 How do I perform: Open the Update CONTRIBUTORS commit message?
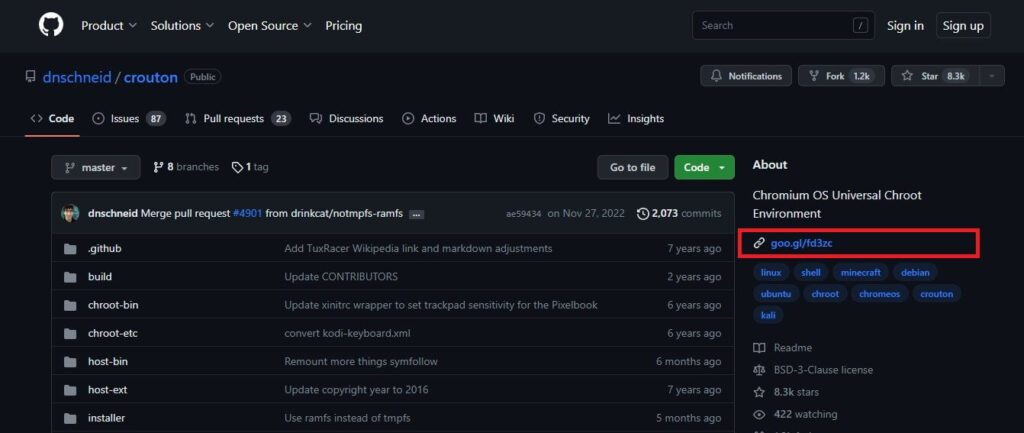[341, 276]
